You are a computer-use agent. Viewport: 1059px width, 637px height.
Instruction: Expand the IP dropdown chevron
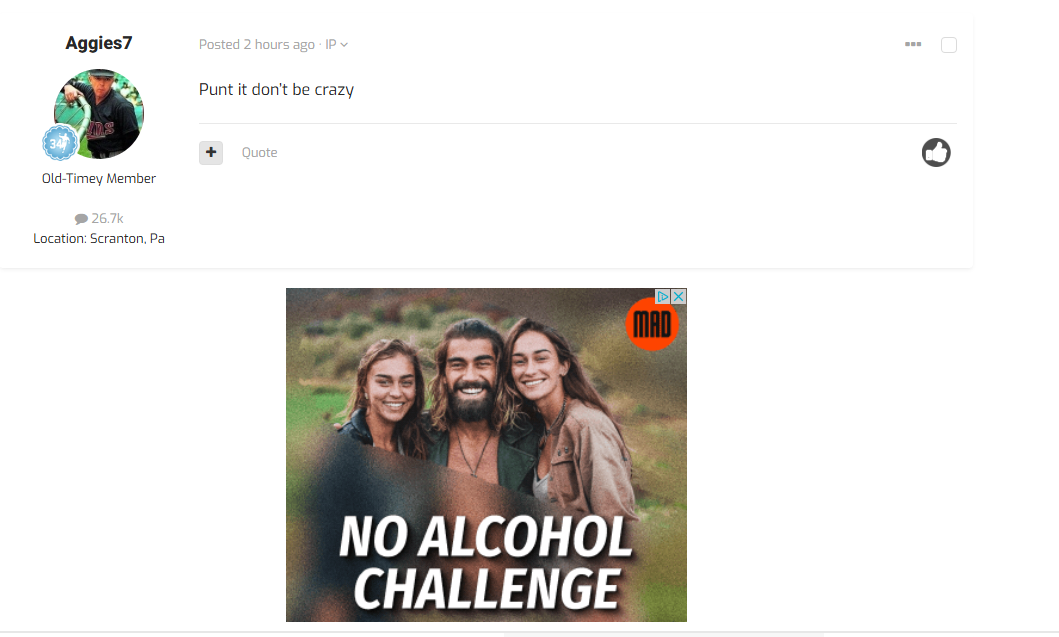pos(344,45)
